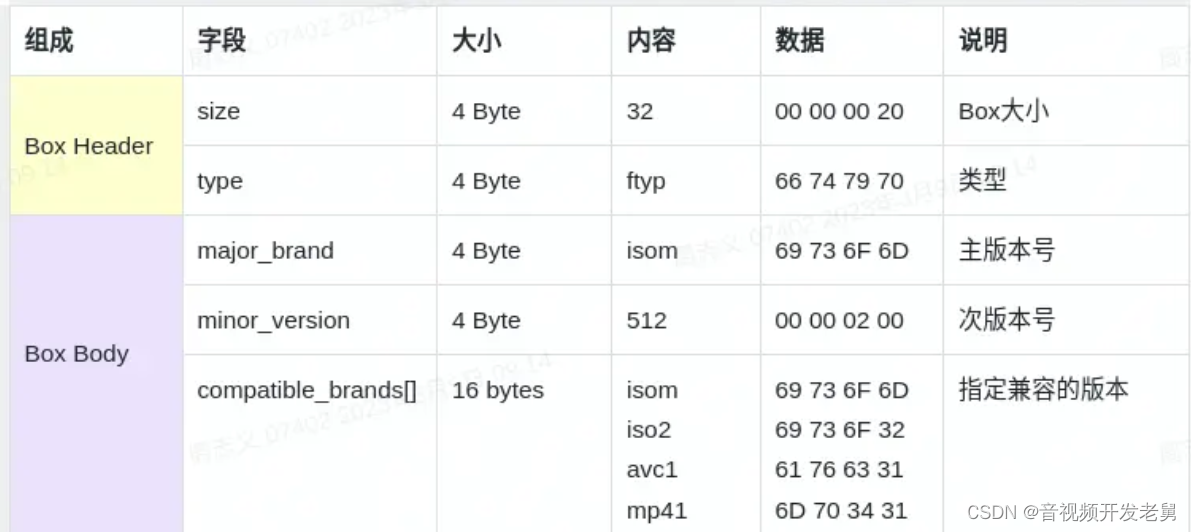Click the 512 content value
1191x532 pixels.
[x=646, y=320]
